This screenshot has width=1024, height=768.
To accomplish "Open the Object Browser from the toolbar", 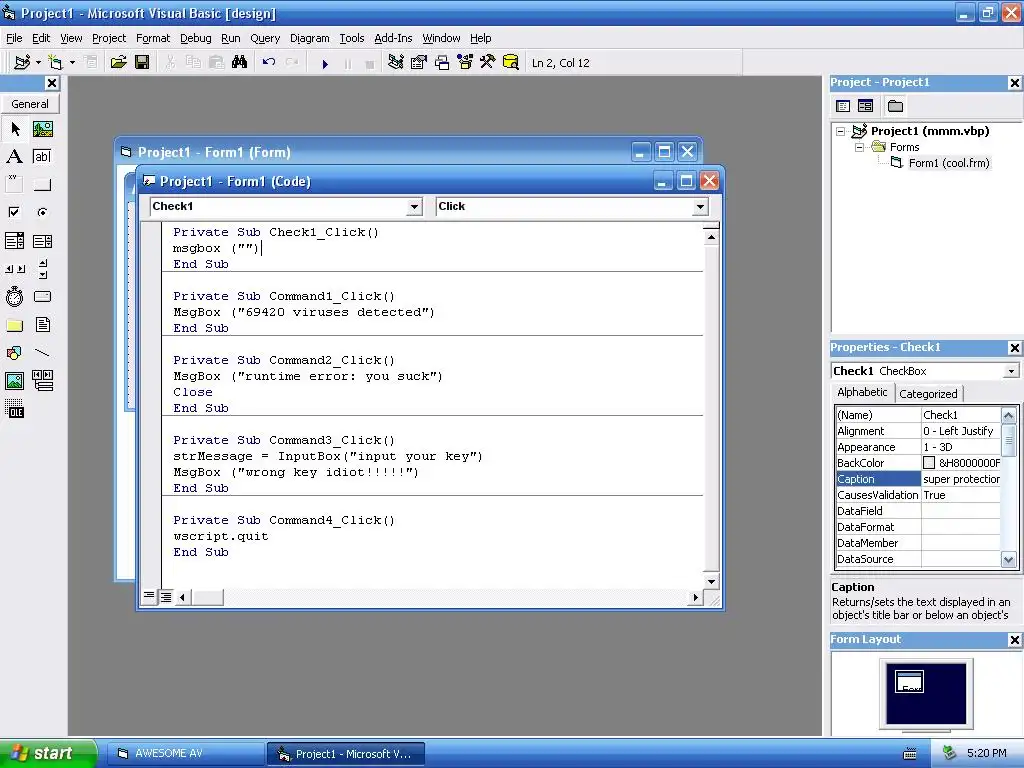I will [x=465, y=62].
